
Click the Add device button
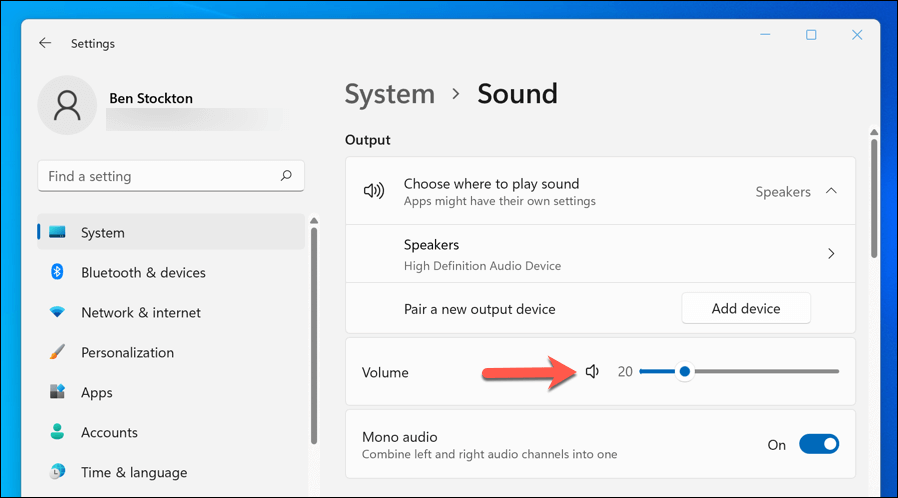(x=745, y=309)
